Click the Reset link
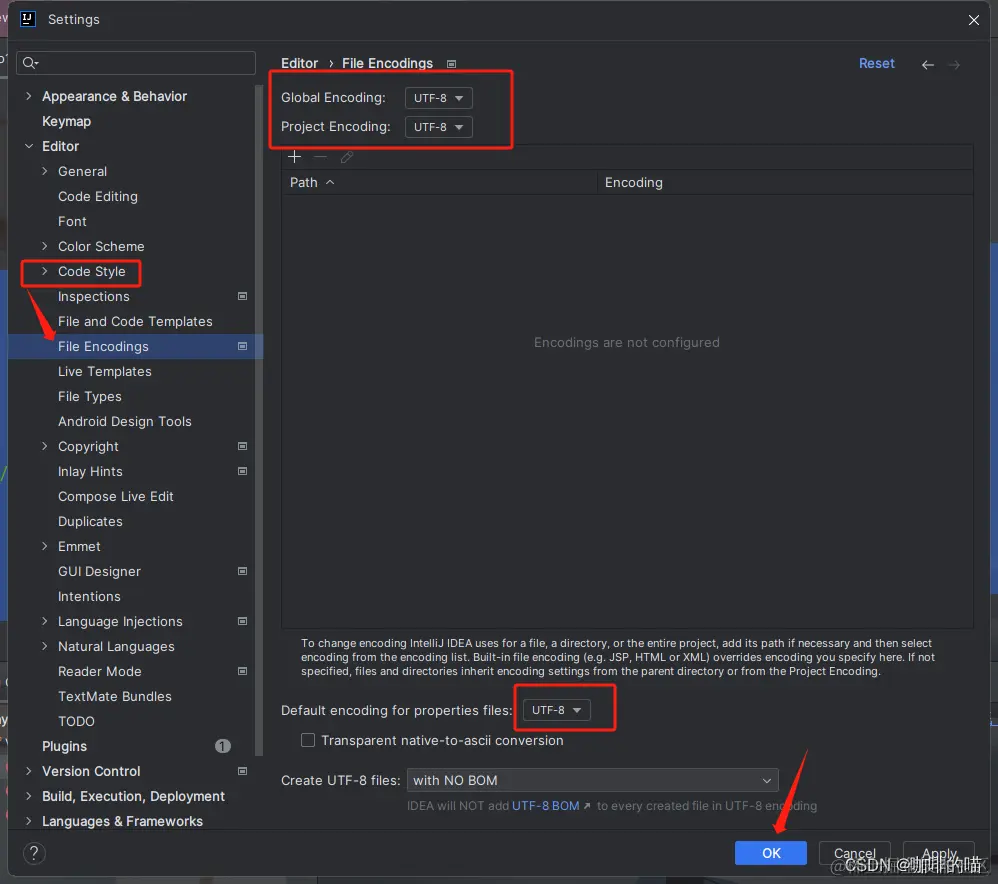Screen dimensions: 998x884 tap(876, 63)
